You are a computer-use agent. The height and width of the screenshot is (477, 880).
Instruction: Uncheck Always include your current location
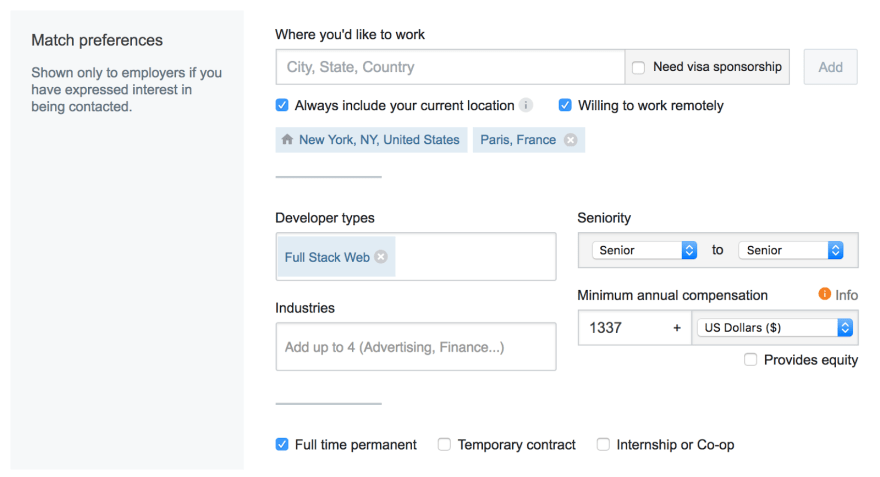[282, 105]
